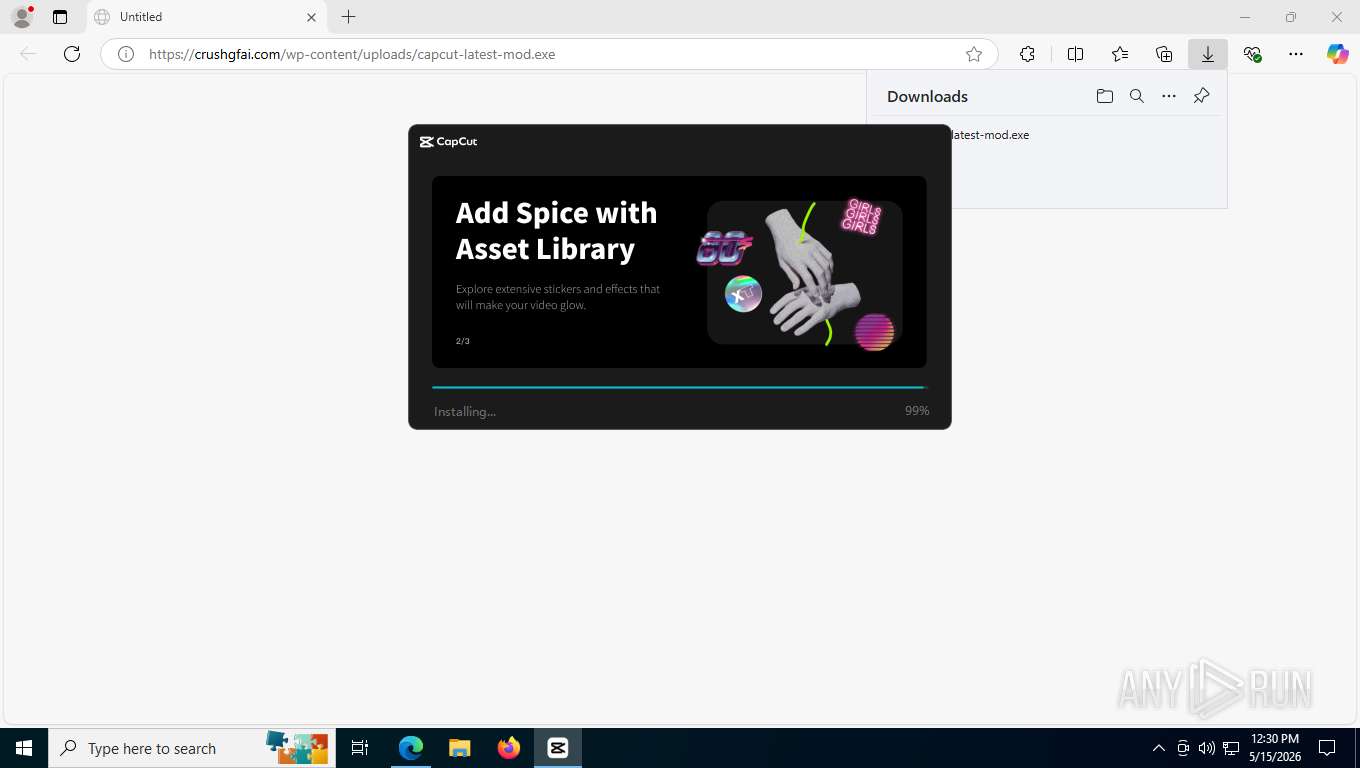Close the Untitled tab

tap(311, 17)
